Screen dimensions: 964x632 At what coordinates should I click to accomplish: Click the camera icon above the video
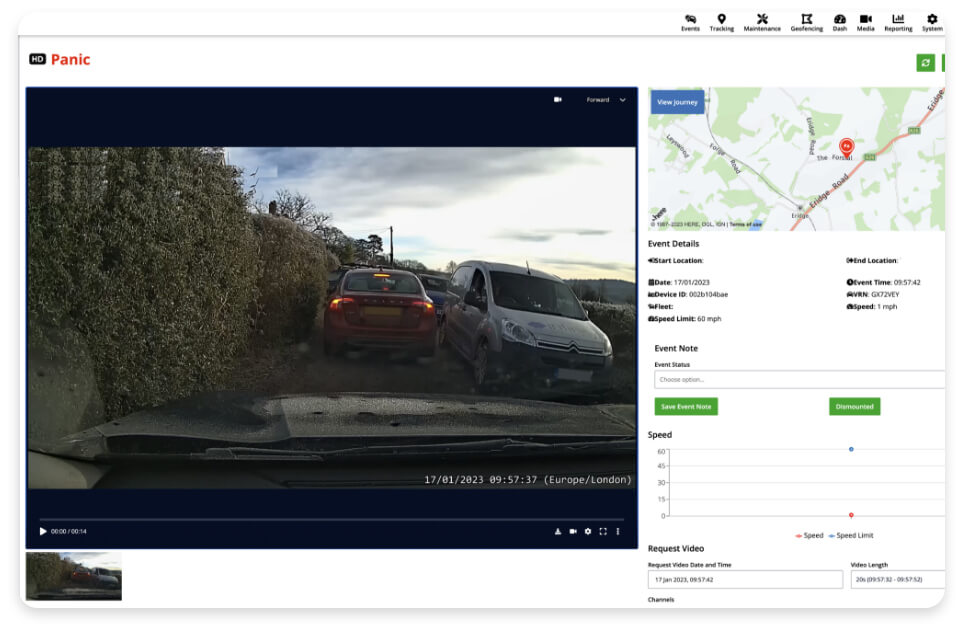(x=558, y=100)
